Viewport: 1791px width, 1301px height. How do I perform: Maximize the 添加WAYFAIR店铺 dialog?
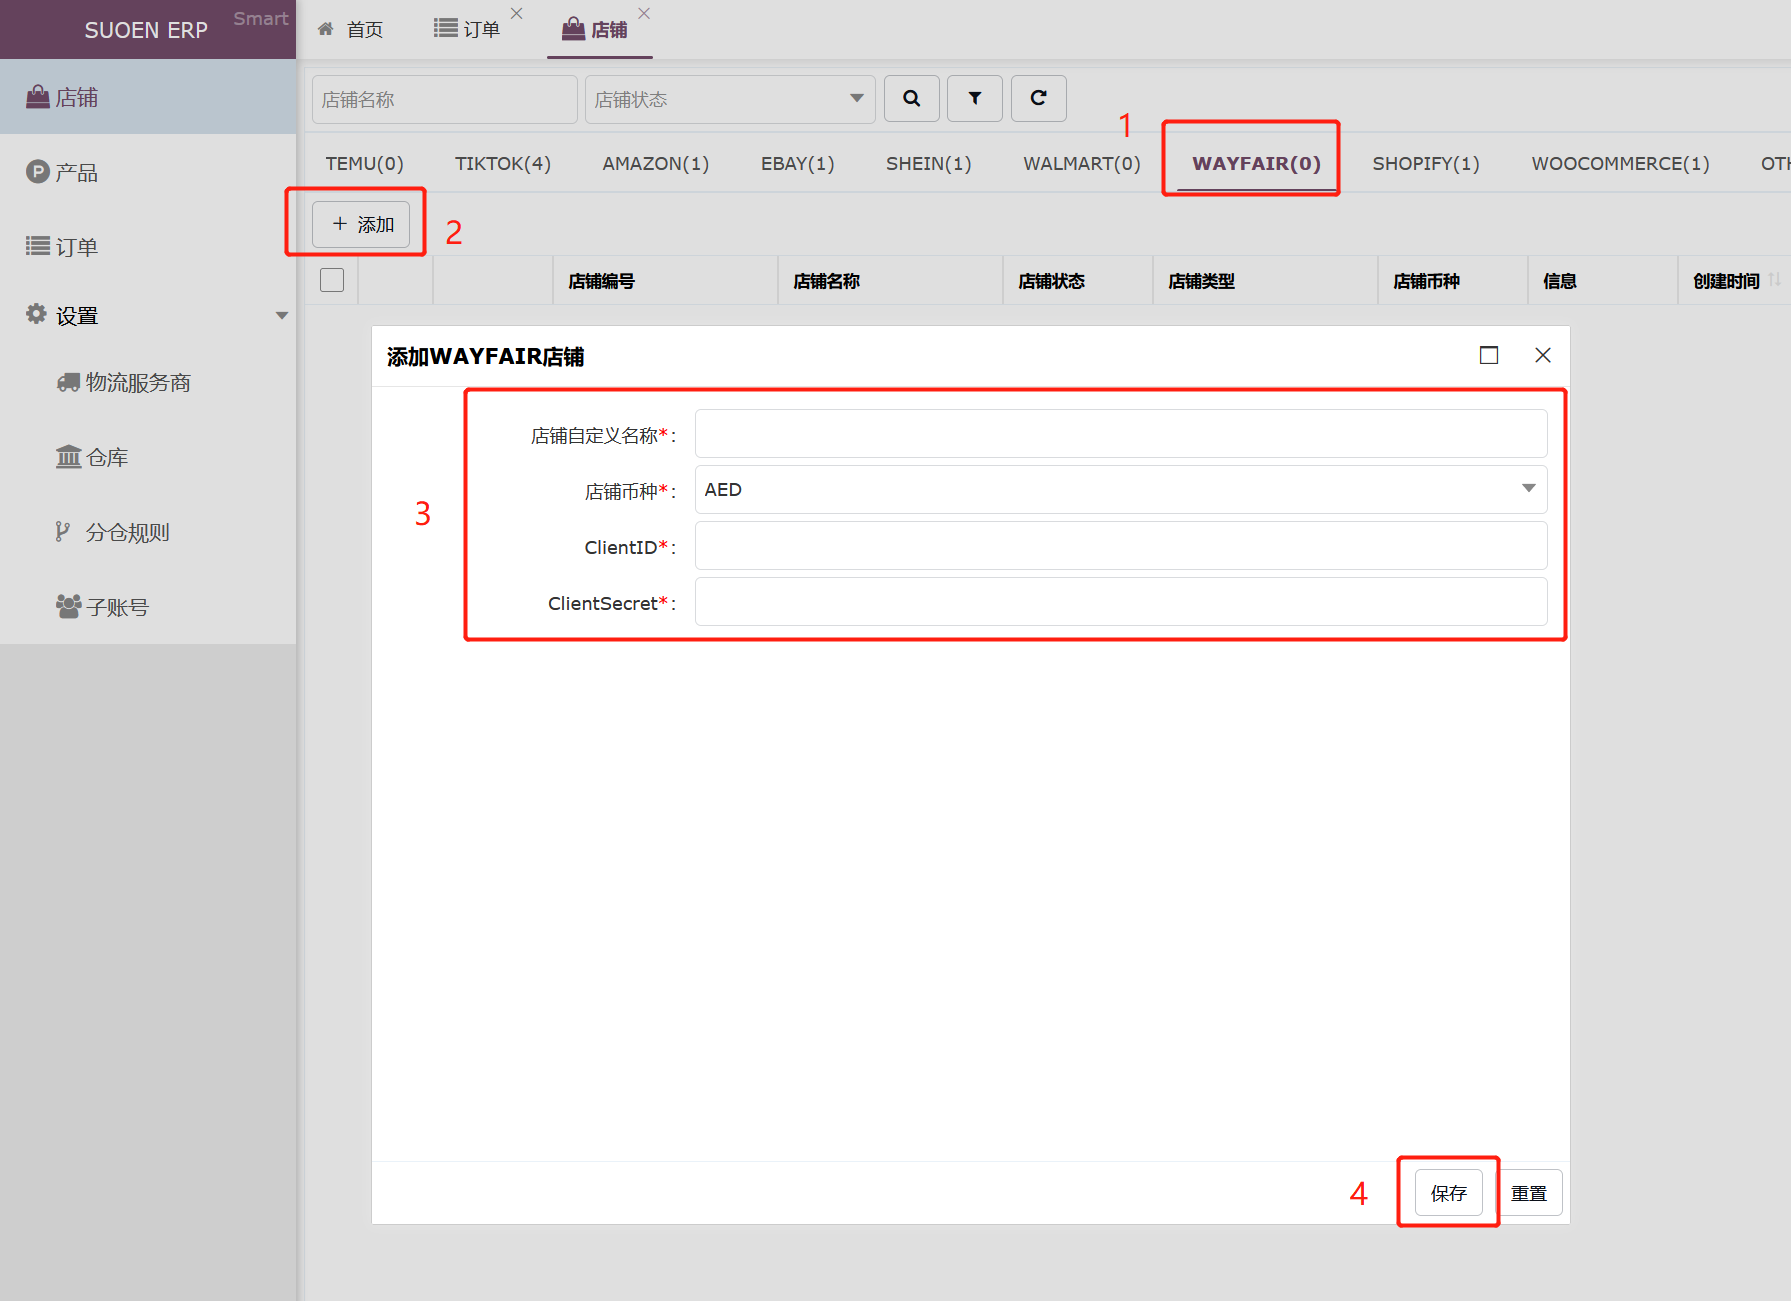[1489, 355]
